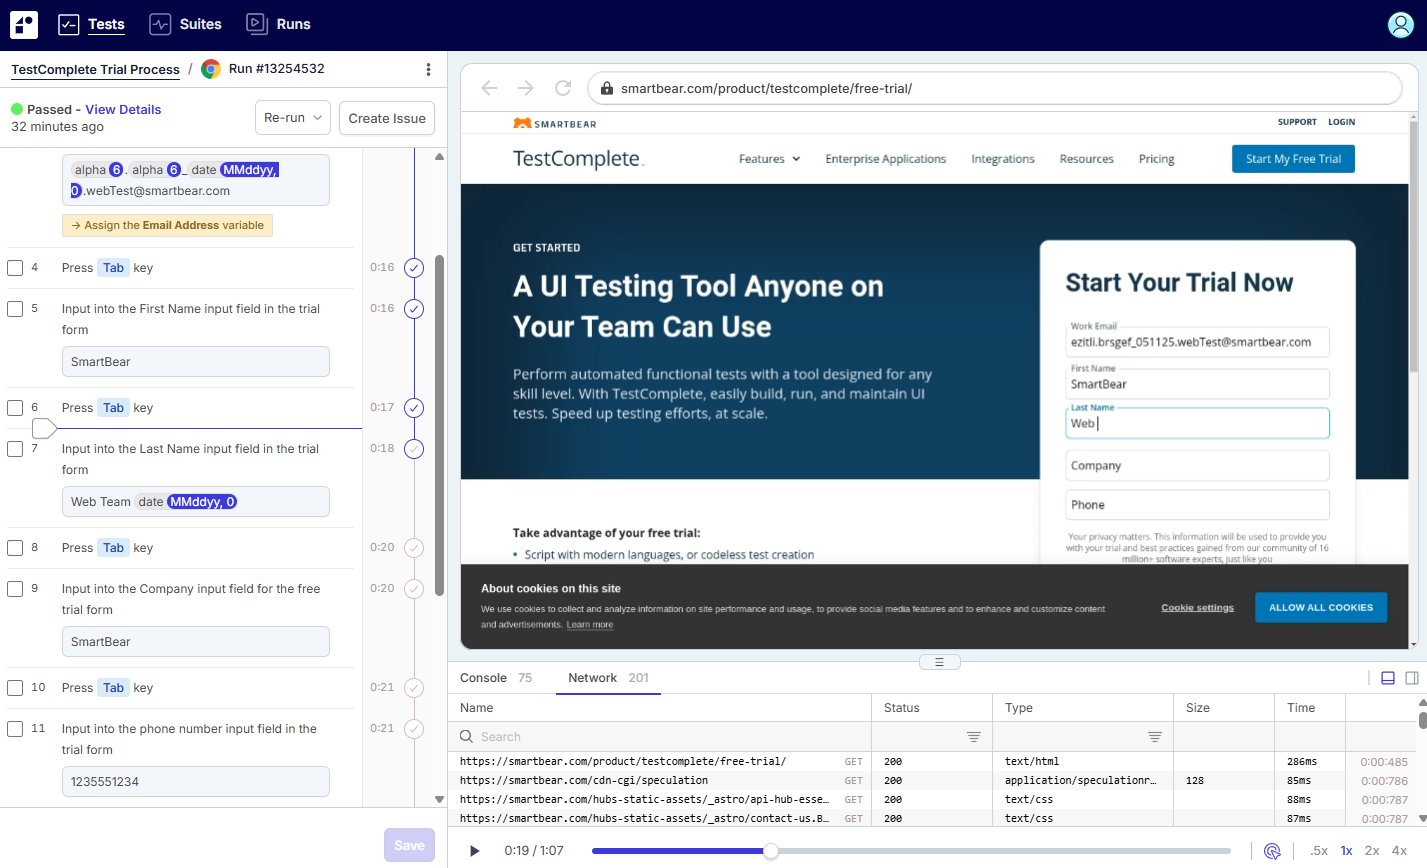Expand the Features menu on the webpage
Viewport: 1427px width, 868px height.
click(x=770, y=159)
